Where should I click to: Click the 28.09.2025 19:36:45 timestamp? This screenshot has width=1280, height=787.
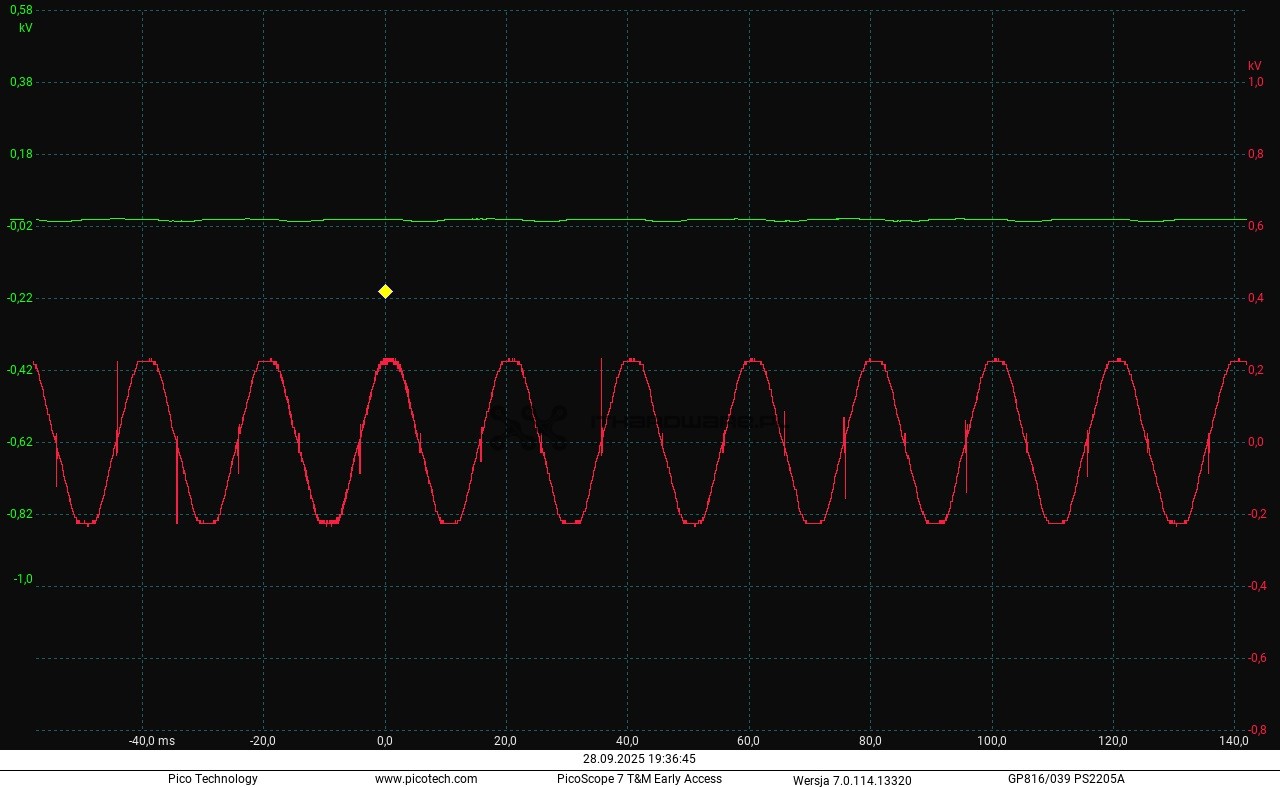coord(639,759)
